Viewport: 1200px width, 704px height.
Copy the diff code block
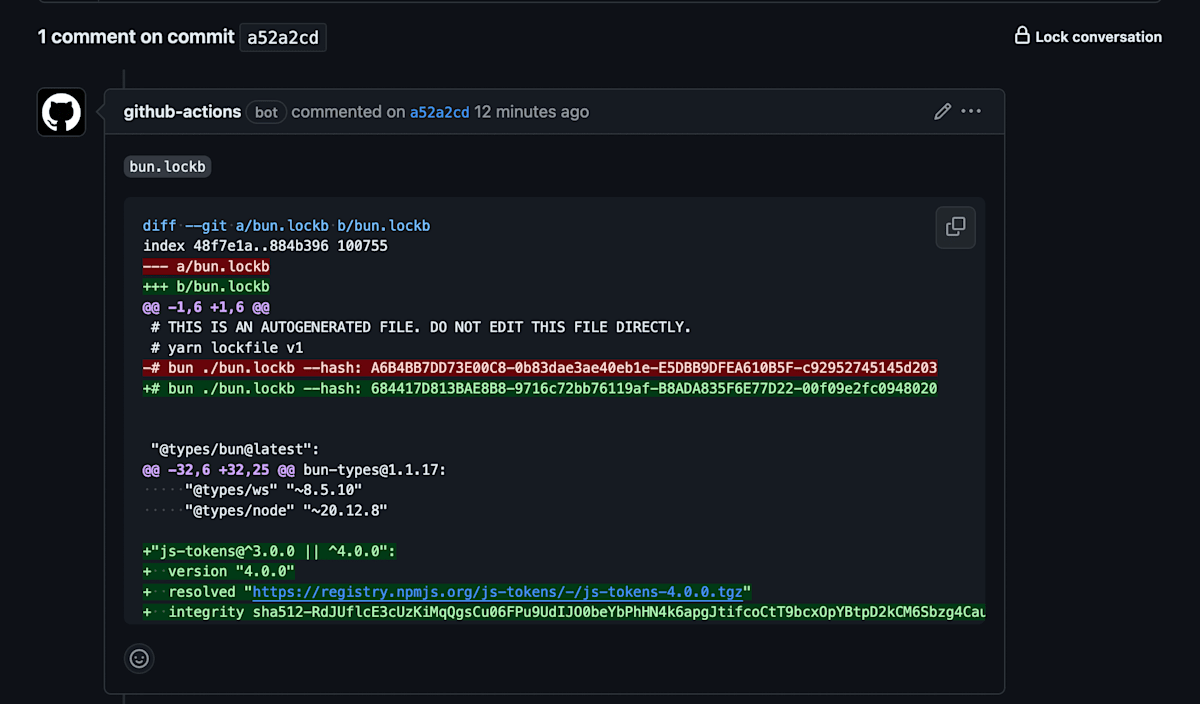[955, 227]
